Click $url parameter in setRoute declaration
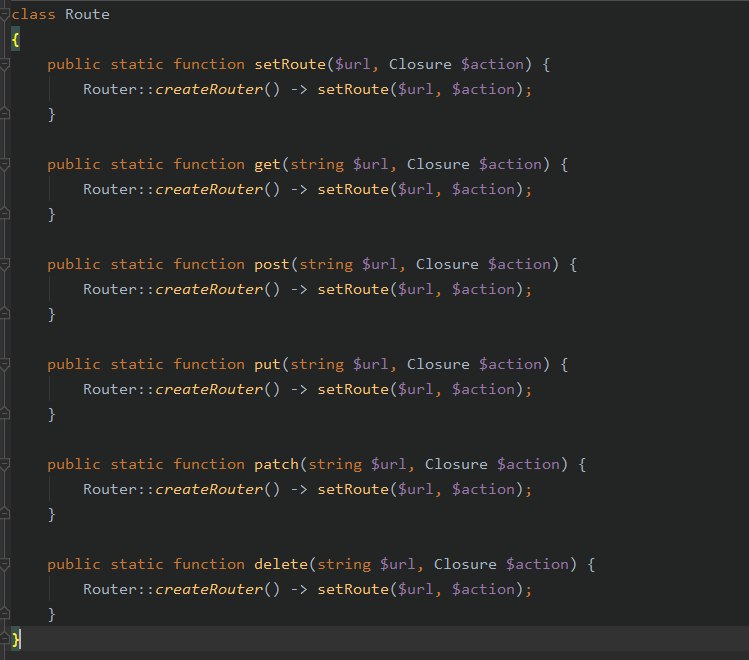This screenshot has height=660, width=749. 353,64
